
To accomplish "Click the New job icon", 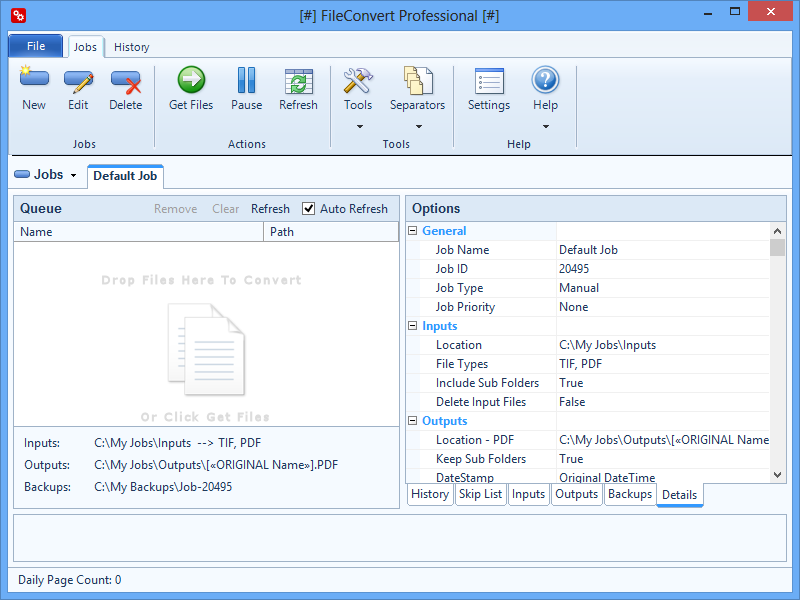I will [34, 79].
